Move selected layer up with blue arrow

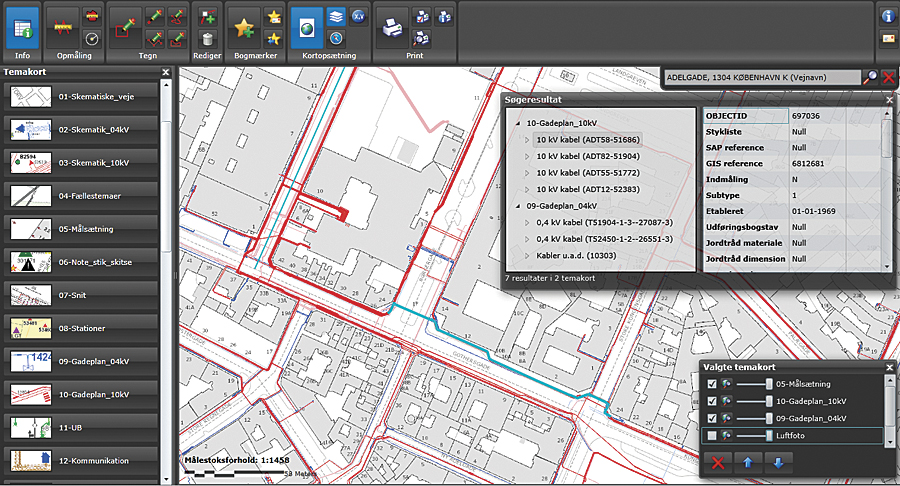tap(749, 462)
